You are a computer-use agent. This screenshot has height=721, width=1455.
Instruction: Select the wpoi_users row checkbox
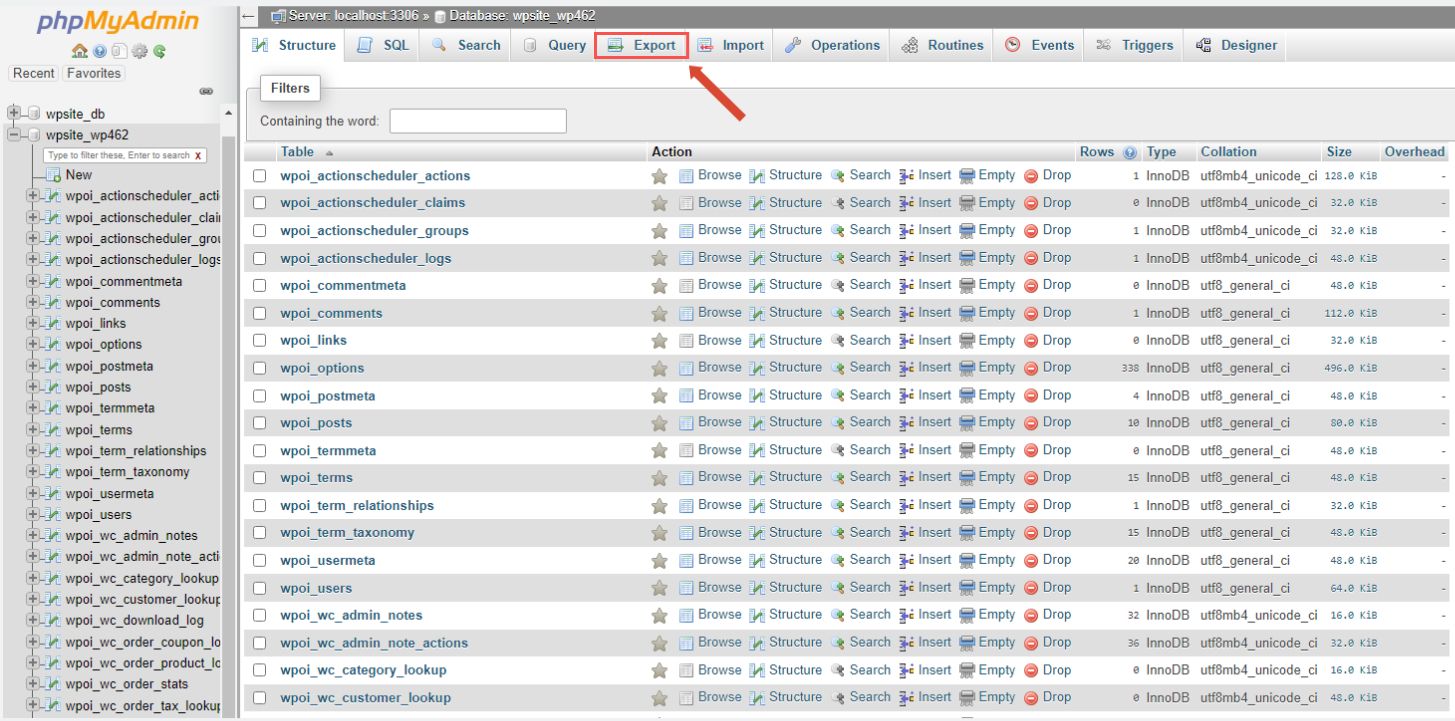pyautogui.click(x=258, y=587)
